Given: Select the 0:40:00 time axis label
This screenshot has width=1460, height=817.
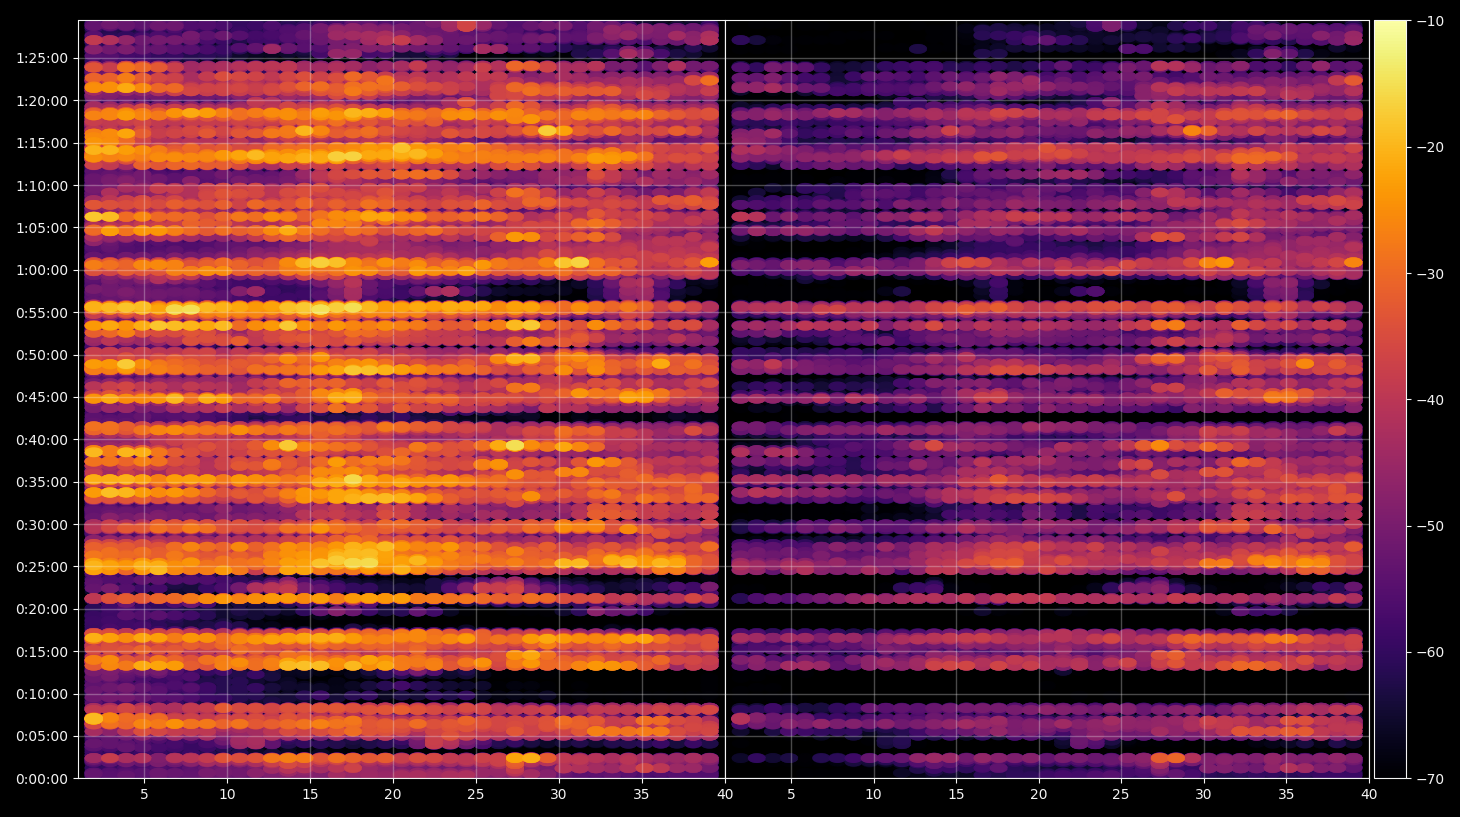Looking at the screenshot, I should click(x=42, y=440).
